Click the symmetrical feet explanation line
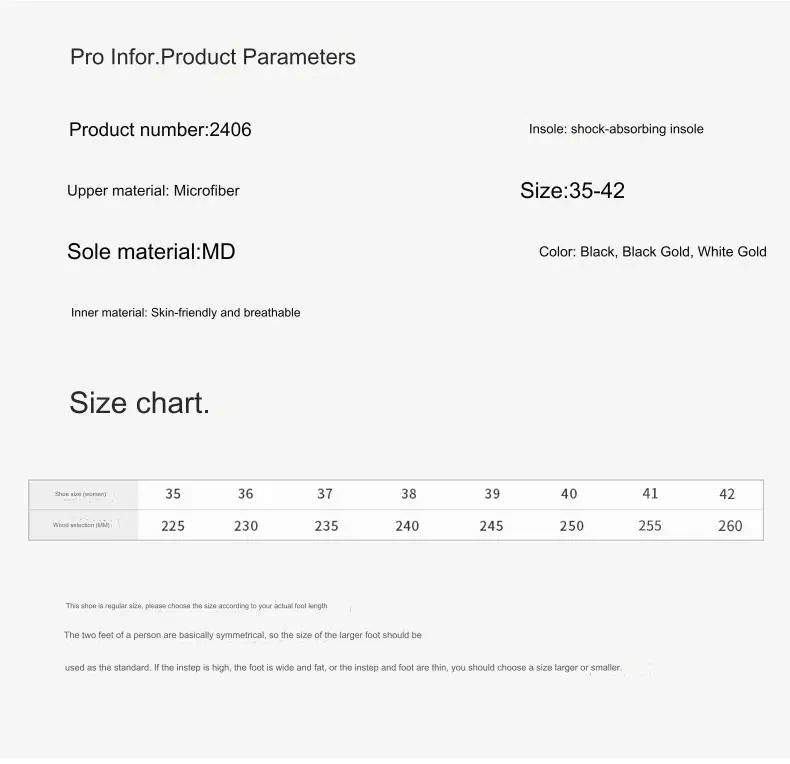 tap(243, 635)
